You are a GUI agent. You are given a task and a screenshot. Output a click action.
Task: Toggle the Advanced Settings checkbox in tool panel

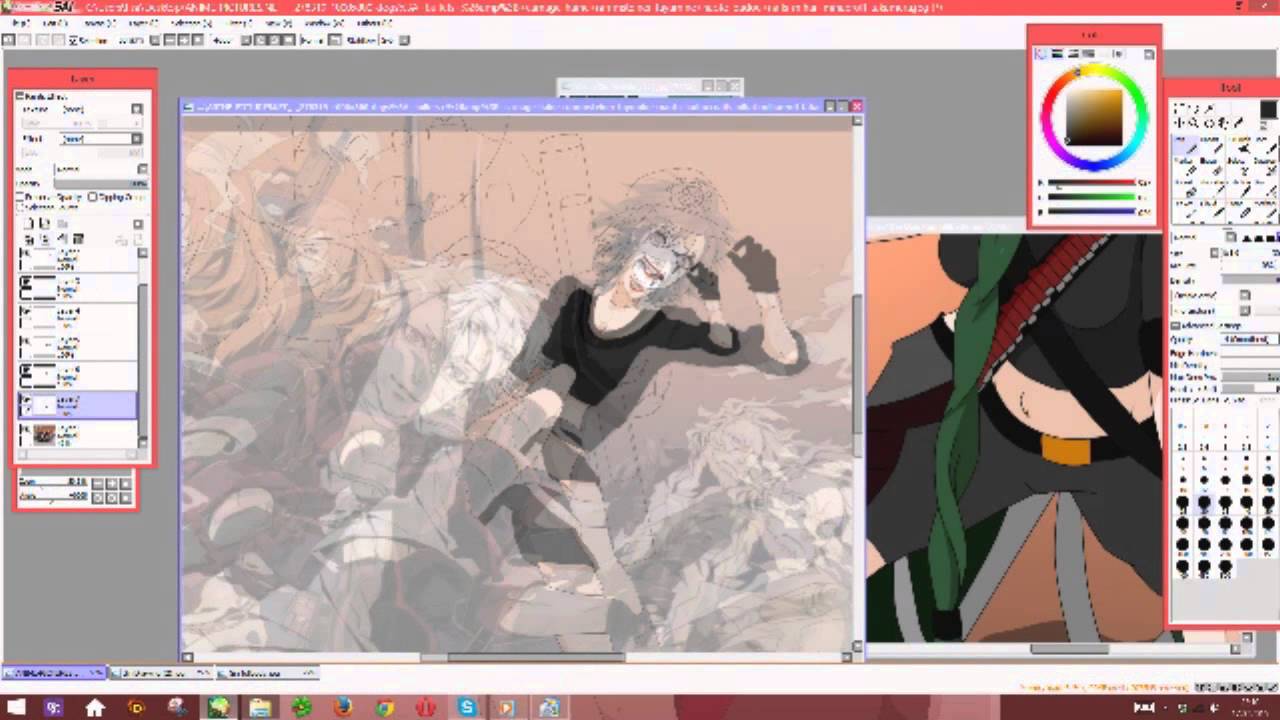tap(1176, 325)
